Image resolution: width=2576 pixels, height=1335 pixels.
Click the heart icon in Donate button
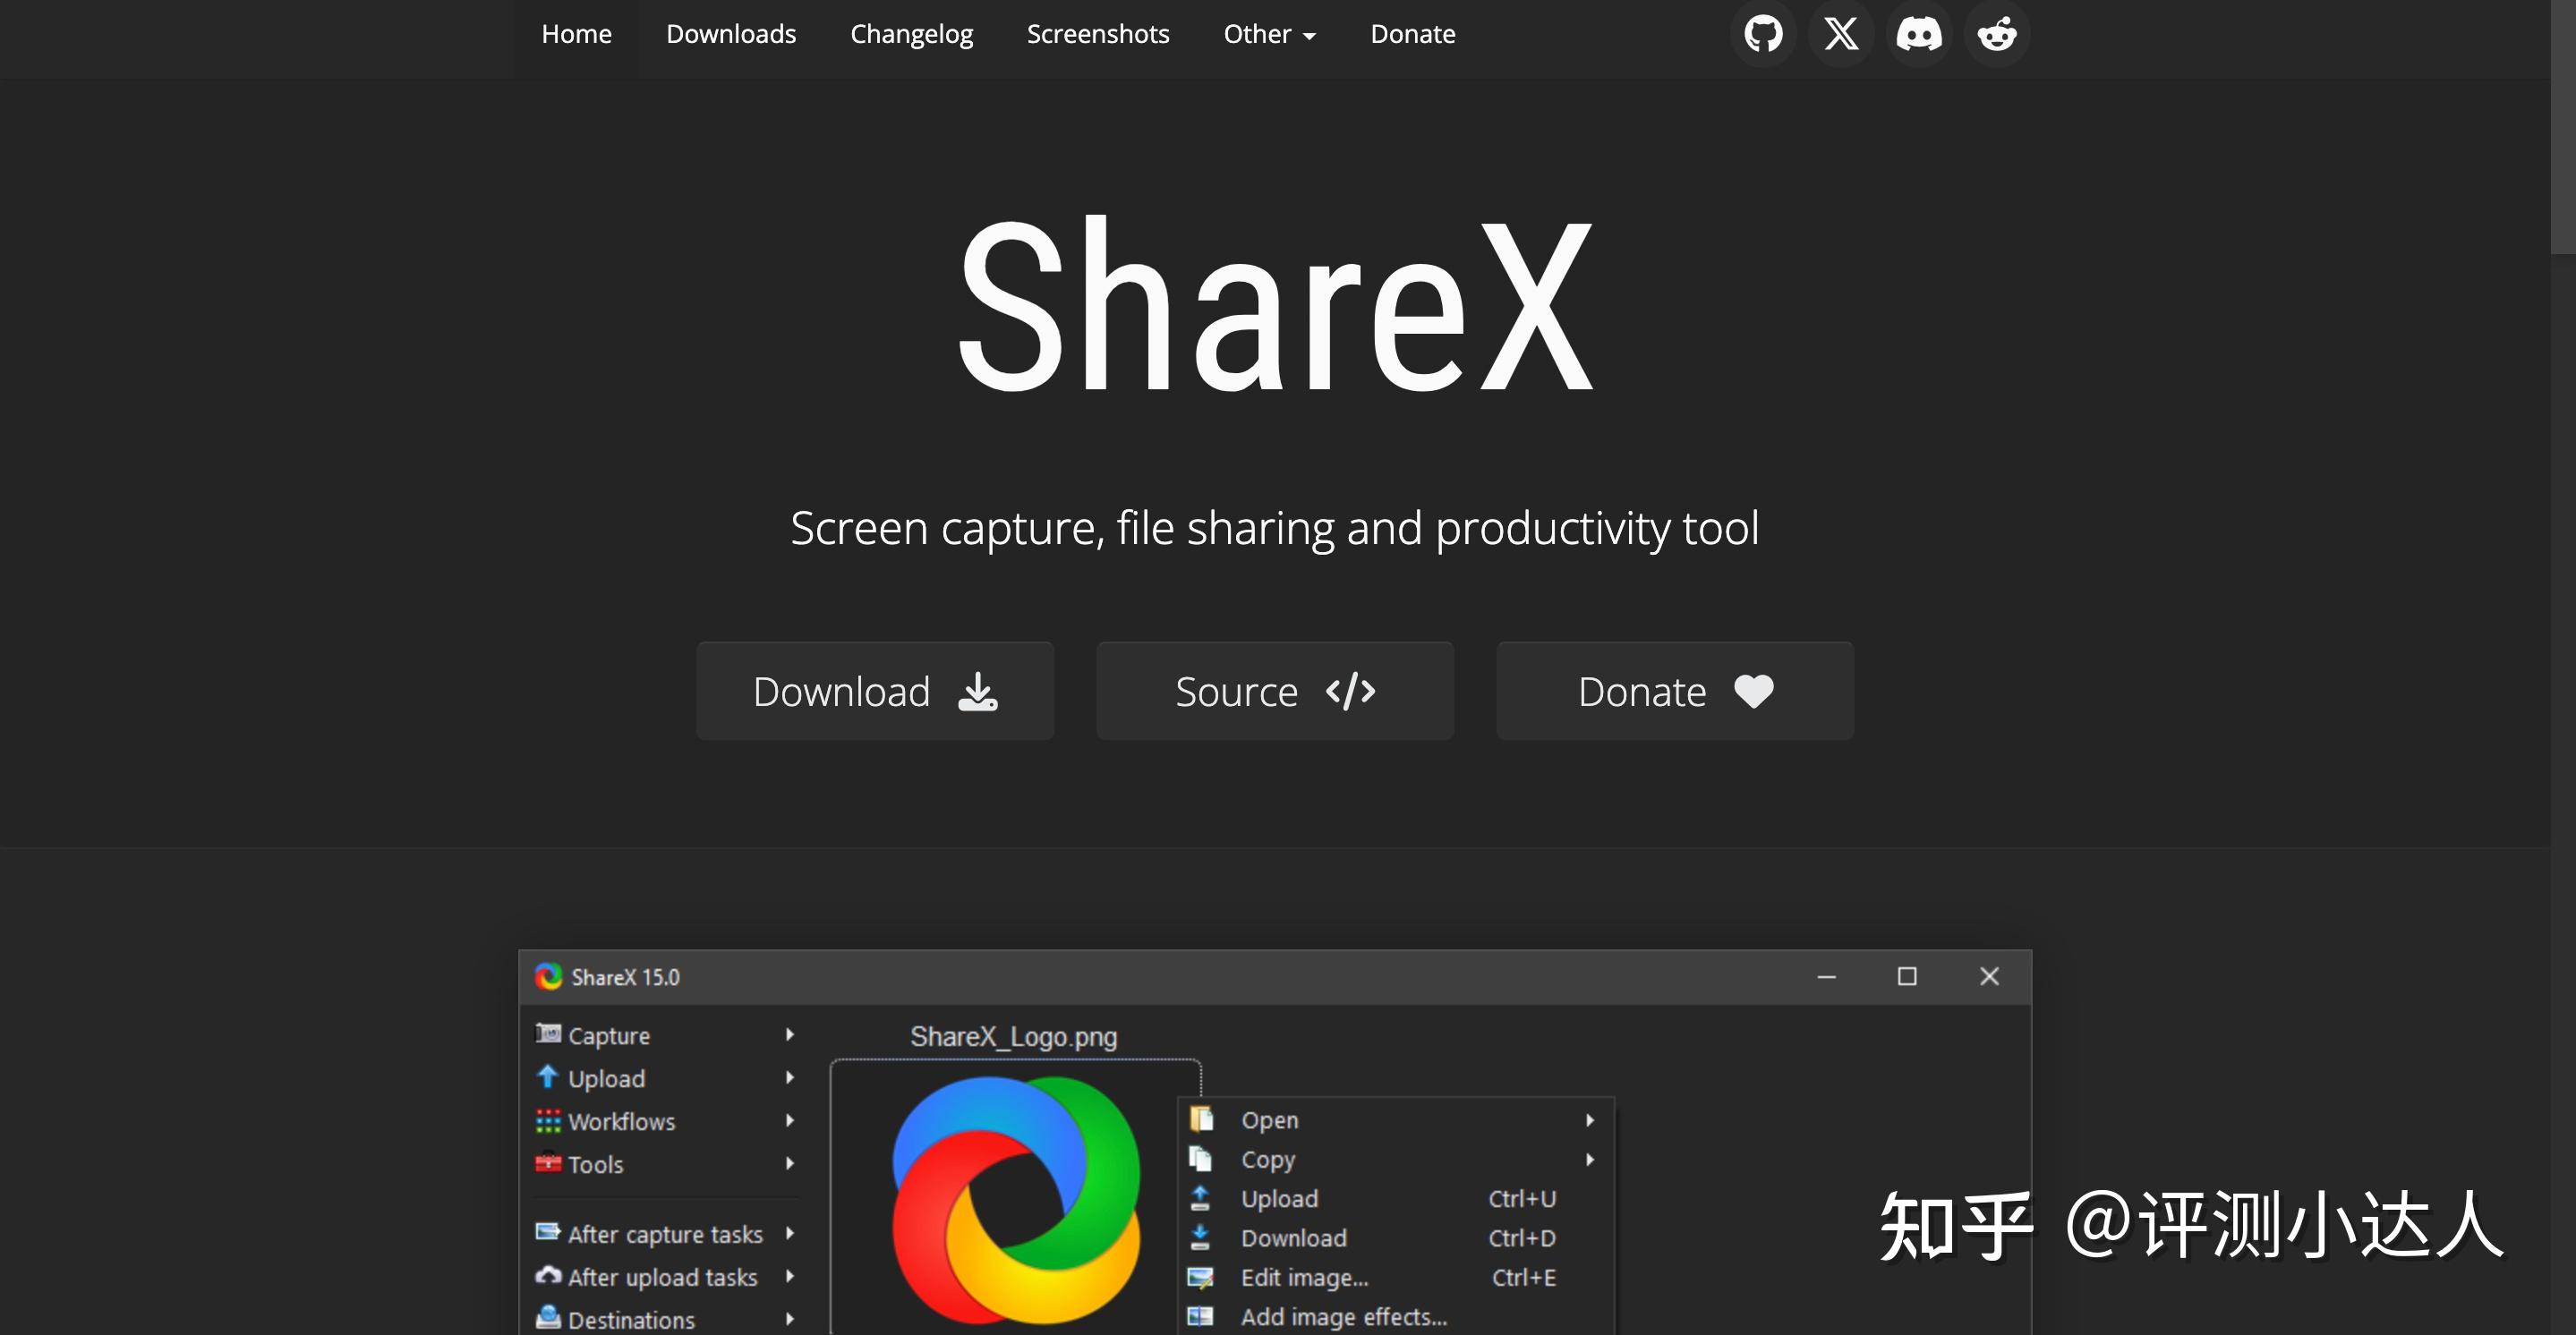(1753, 692)
